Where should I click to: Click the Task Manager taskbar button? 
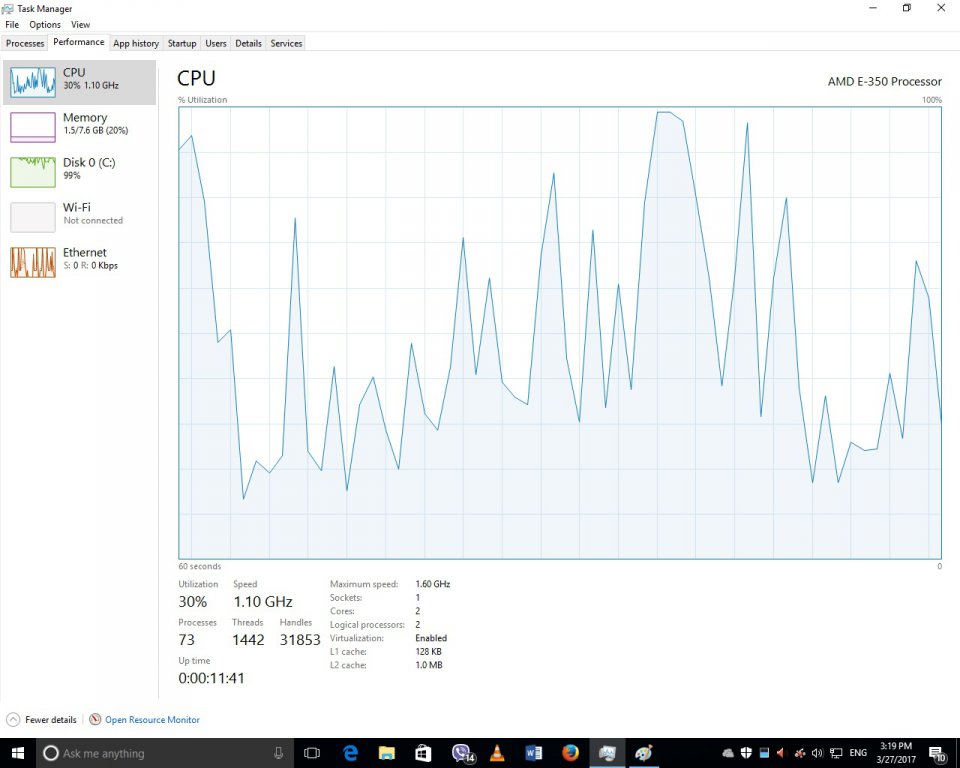(x=607, y=753)
